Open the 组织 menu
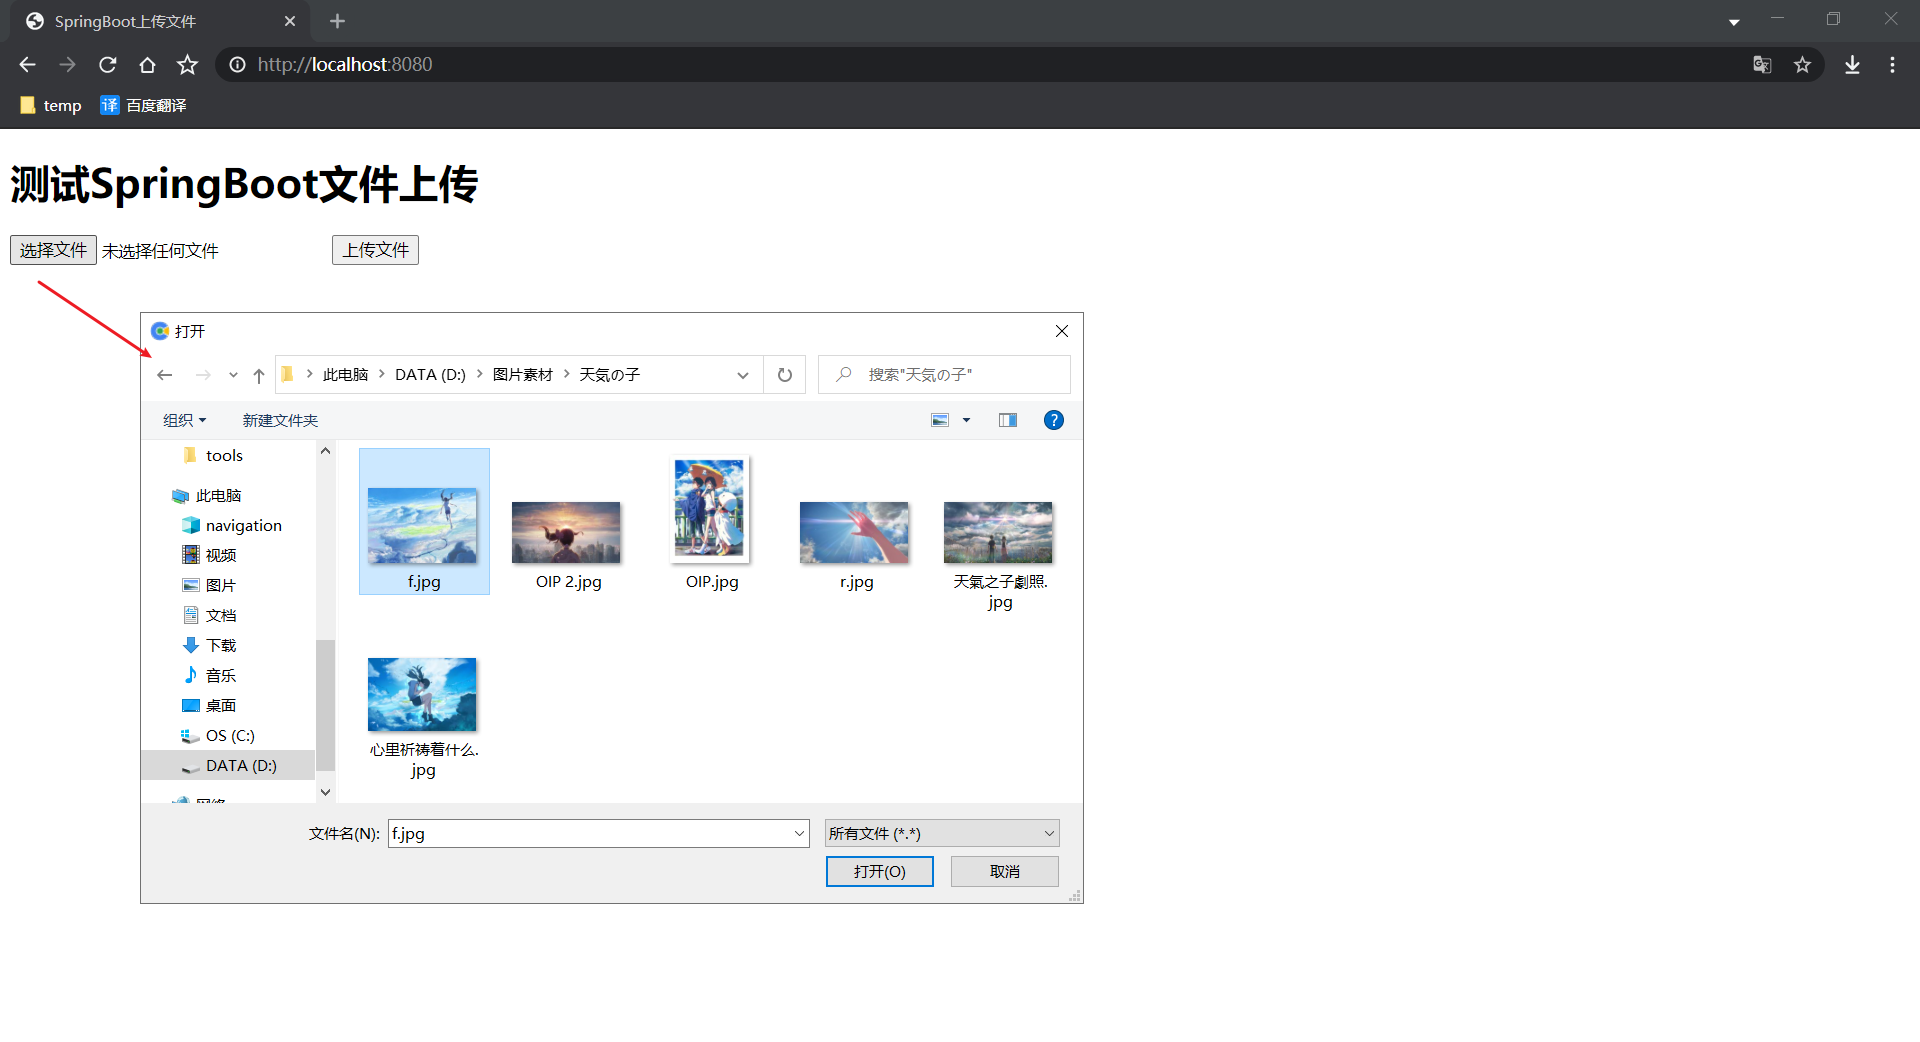The image size is (1920, 1042). coord(184,421)
